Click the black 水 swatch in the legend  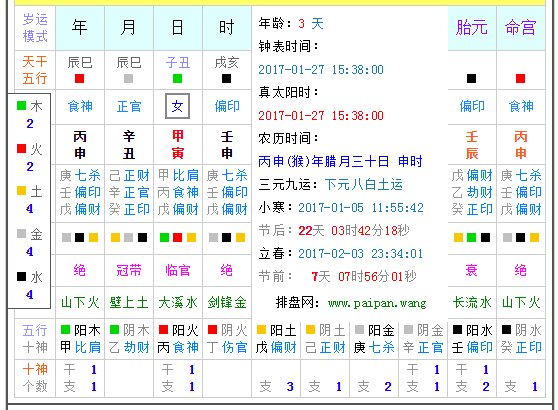(21, 276)
